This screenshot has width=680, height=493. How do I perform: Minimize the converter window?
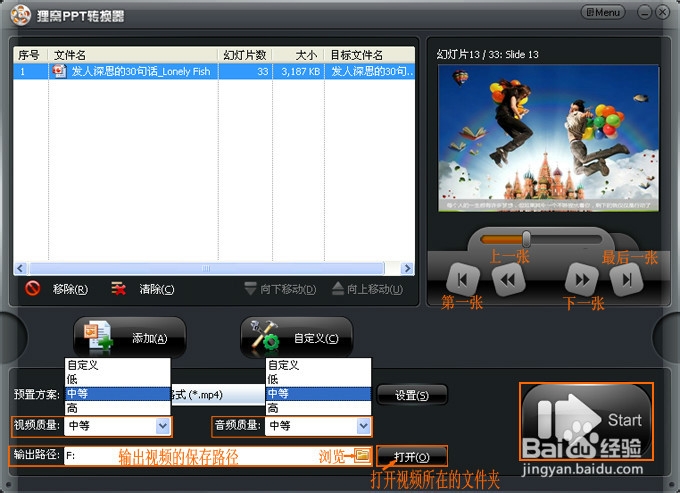coord(644,13)
